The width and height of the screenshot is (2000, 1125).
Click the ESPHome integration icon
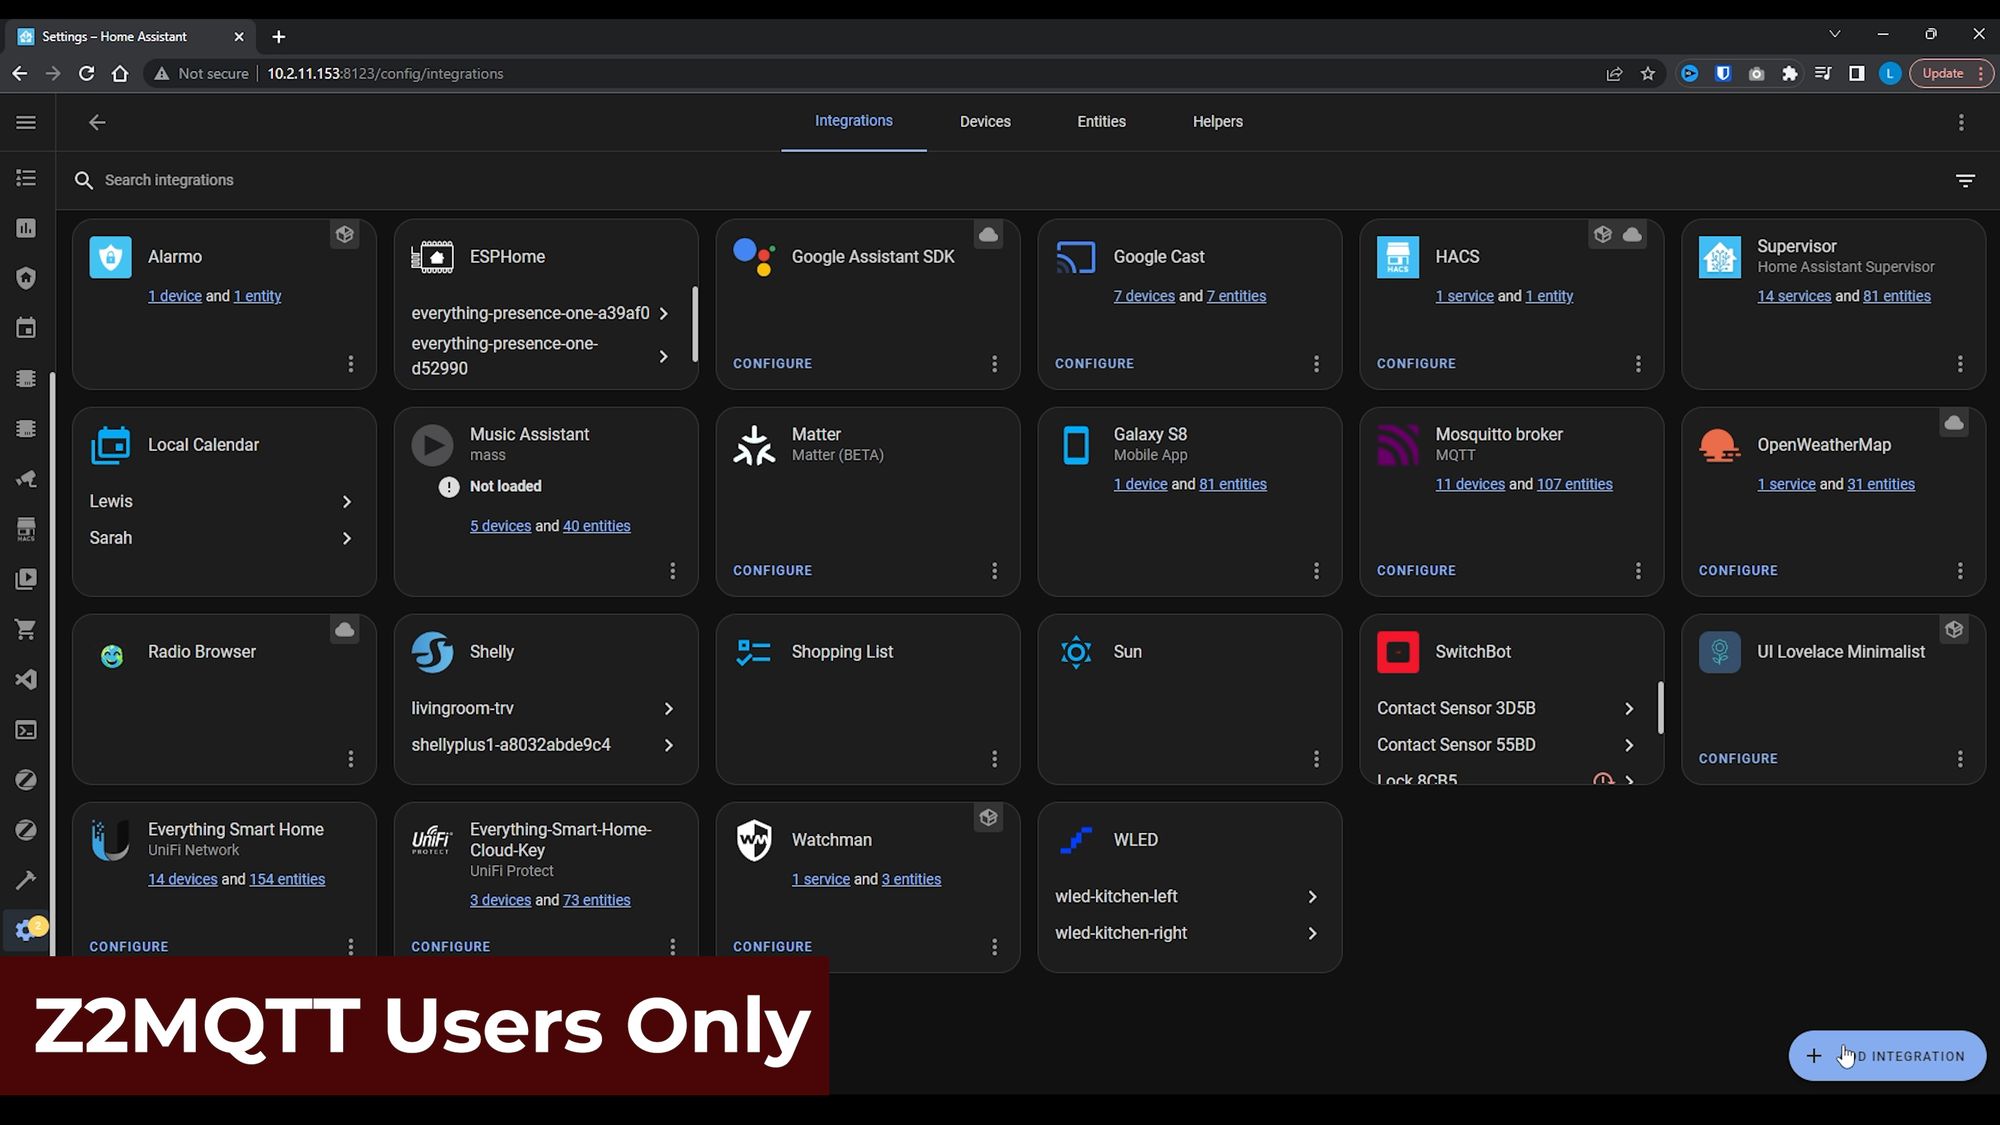(x=431, y=257)
